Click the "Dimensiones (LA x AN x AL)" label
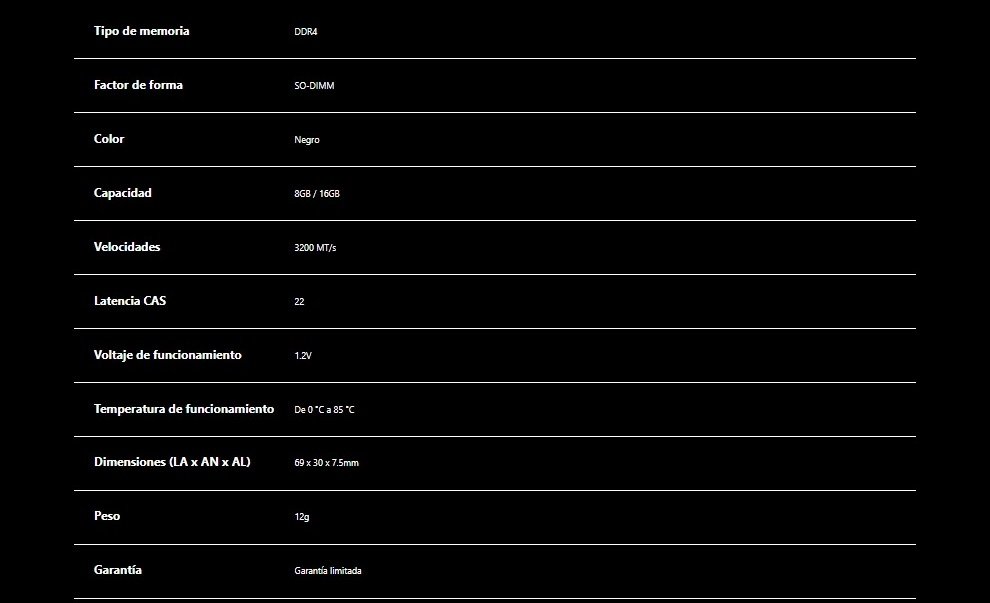990x603 pixels. 172,462
